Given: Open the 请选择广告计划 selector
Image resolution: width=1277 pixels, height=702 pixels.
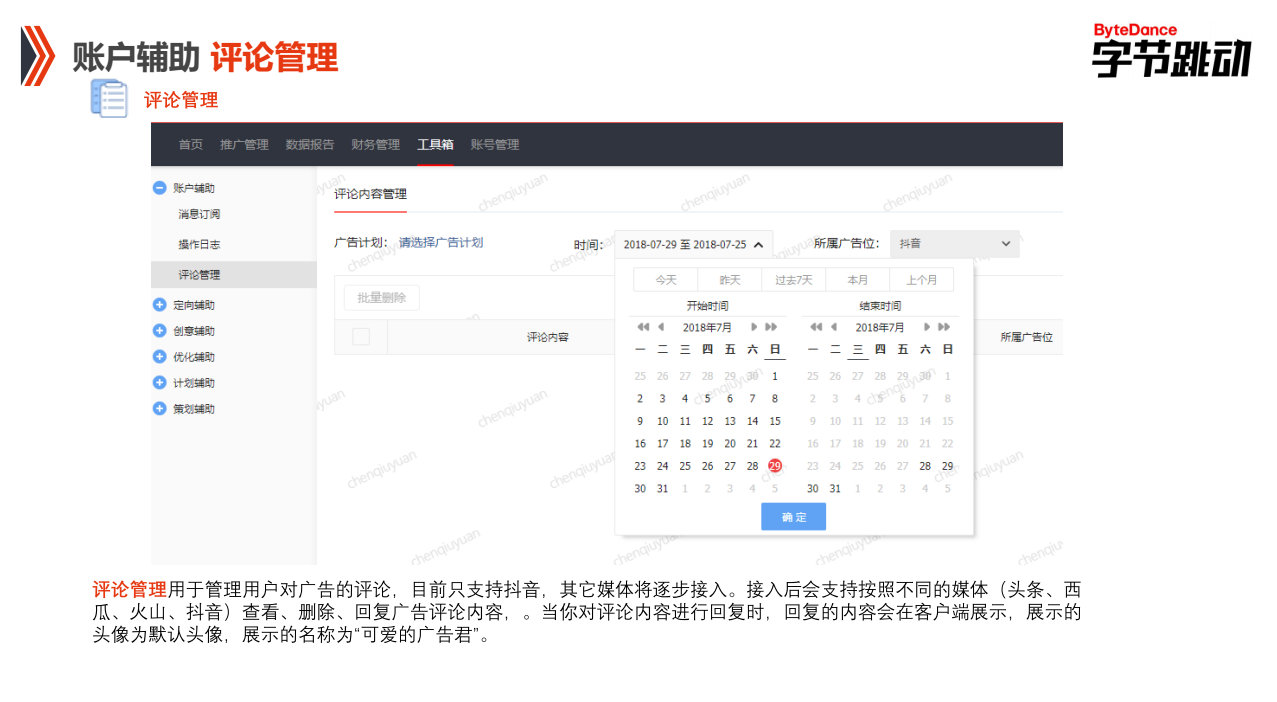Looking at the screenshot, I should (441, 242).
